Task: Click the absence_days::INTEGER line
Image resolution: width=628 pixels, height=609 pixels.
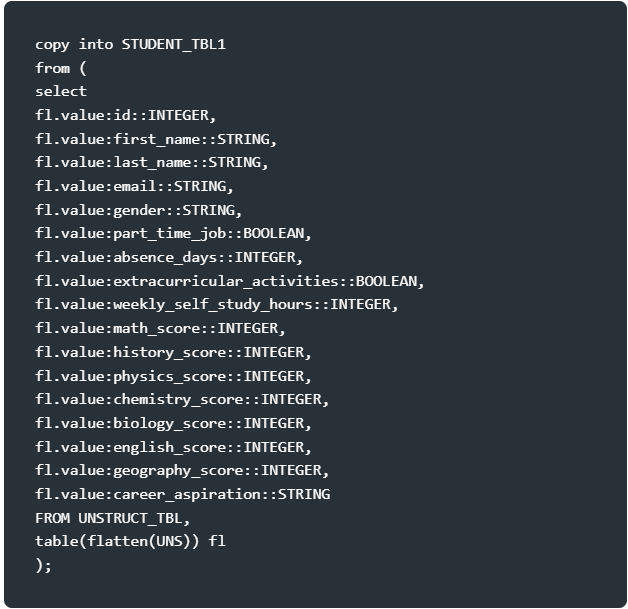Action: click(x=169, y=257)
